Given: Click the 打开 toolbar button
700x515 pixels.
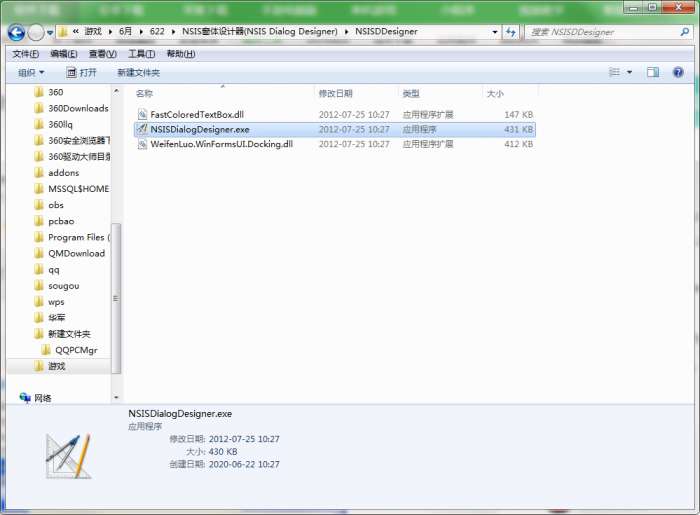Looking at the screenshot, I should pos(81,72).
